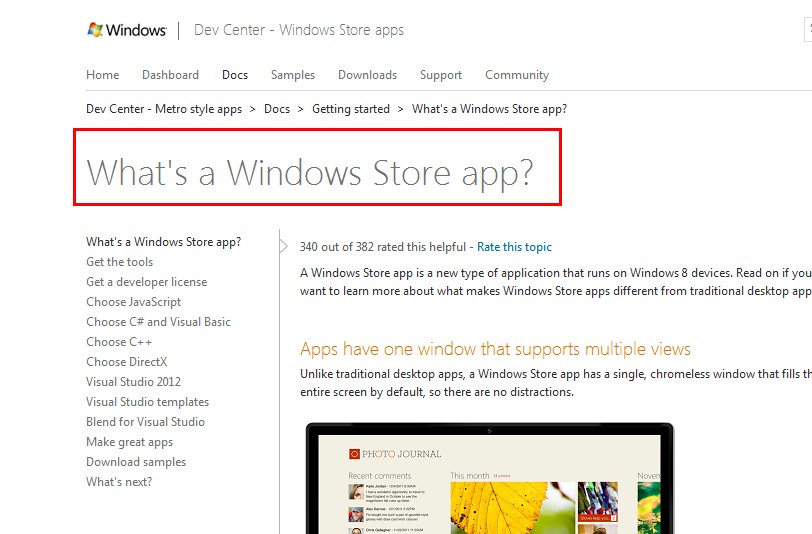Click the Apps have one window section heading
Viewport: 812px width, 534px height.
click(495, 350)
